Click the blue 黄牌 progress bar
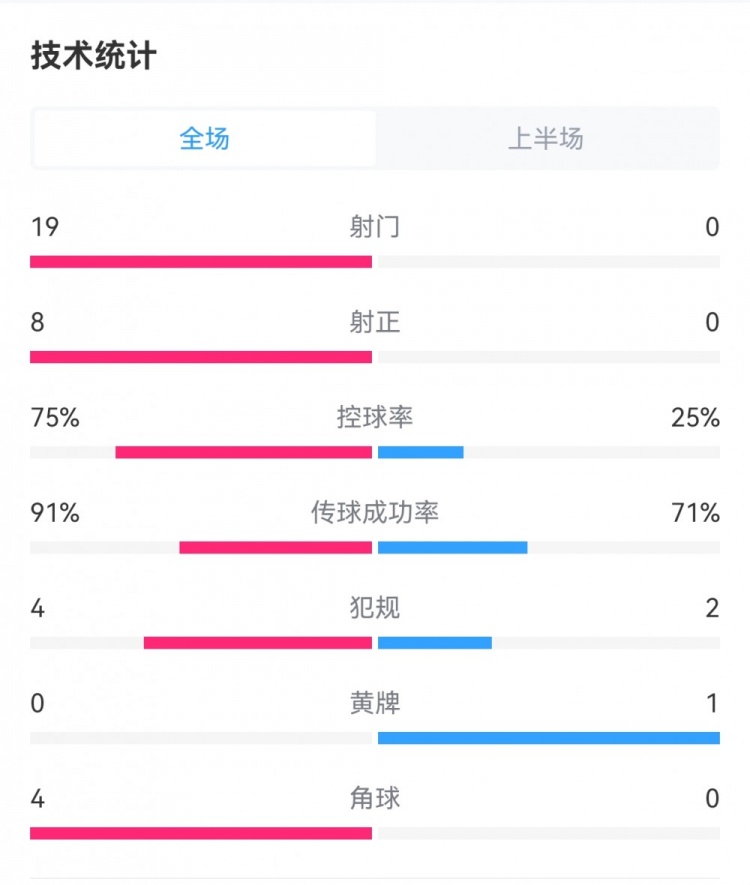 tap(549, 738)
